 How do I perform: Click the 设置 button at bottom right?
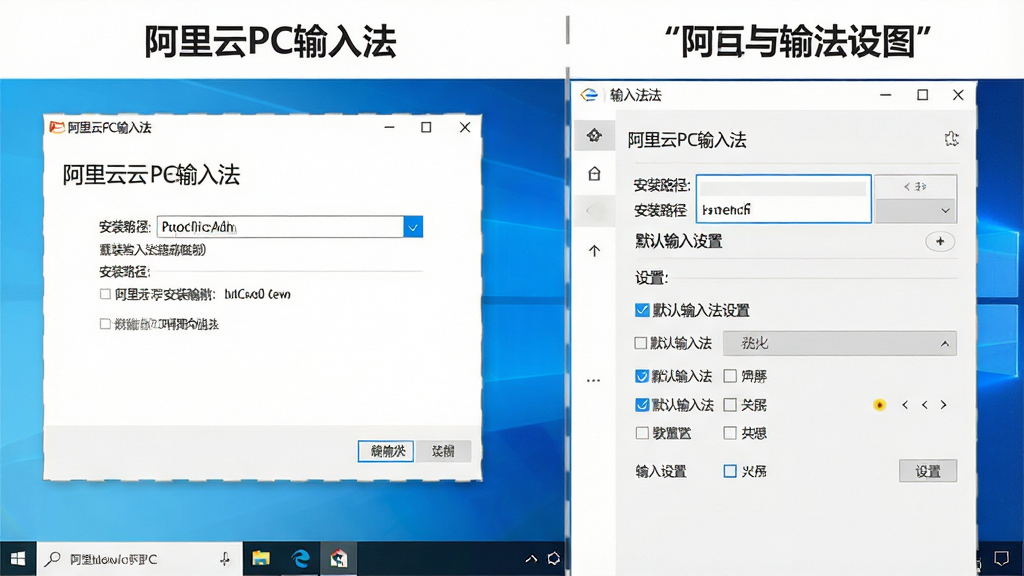(x=927, y=471)
